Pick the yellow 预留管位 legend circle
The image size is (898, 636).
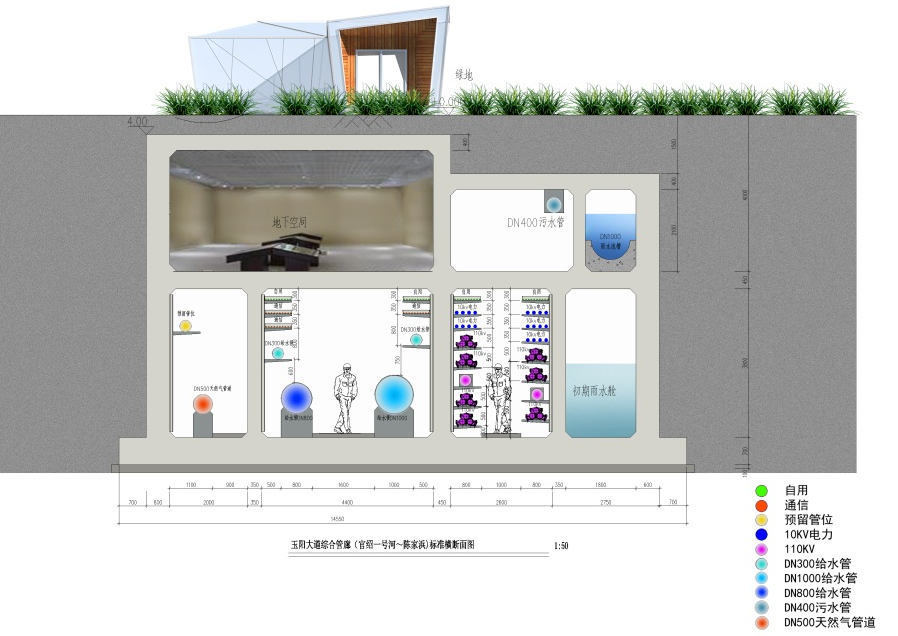pyautogui.click(x=761, y=520)
